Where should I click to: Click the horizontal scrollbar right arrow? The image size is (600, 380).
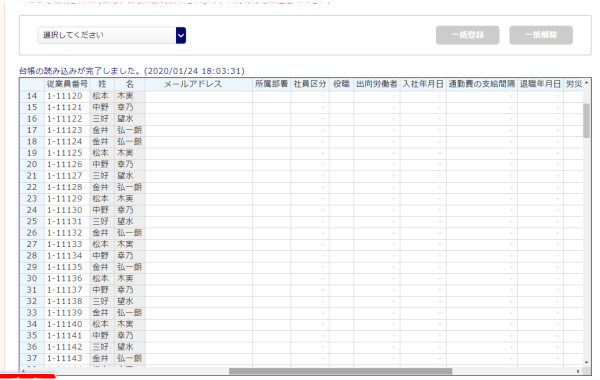point(578,371)
